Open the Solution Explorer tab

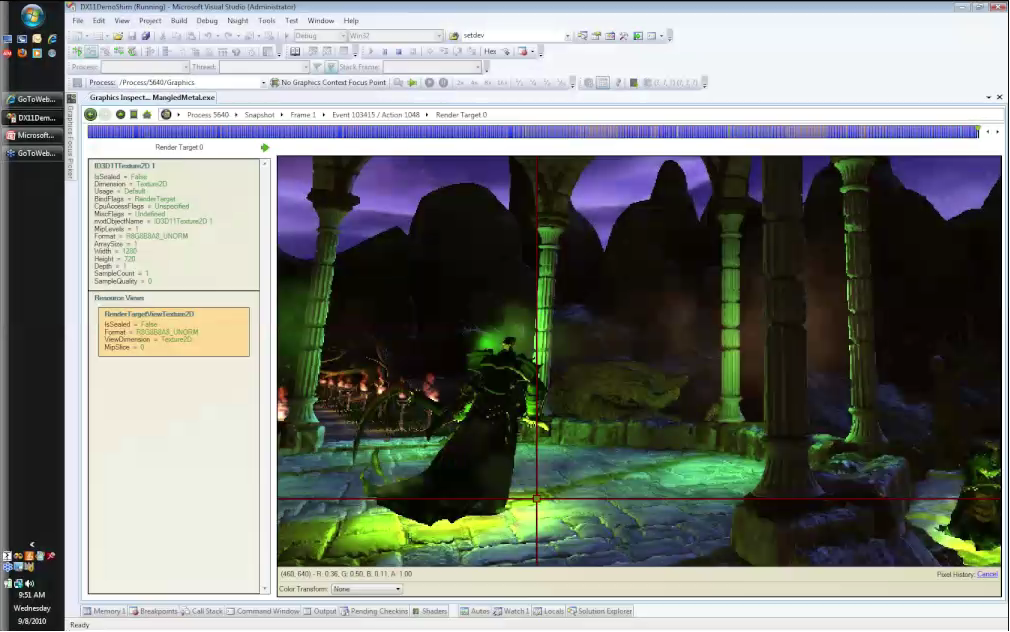600,611
